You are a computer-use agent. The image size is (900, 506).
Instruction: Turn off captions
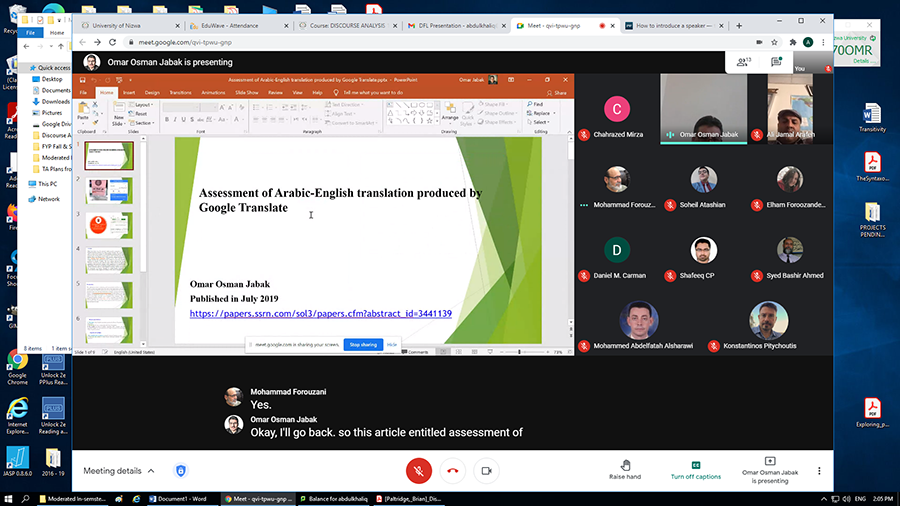[696, 469]
